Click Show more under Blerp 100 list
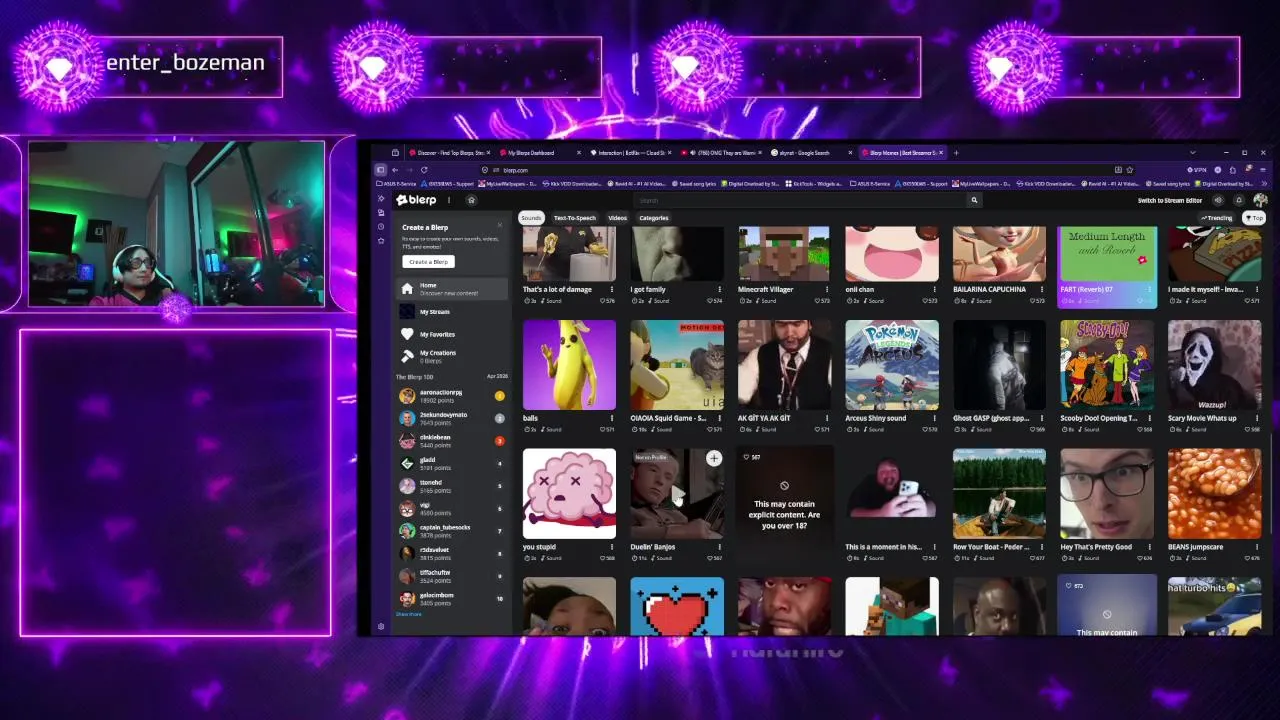Image resolution: width=1280 pixels, height=720 pixels. (408, 614)
